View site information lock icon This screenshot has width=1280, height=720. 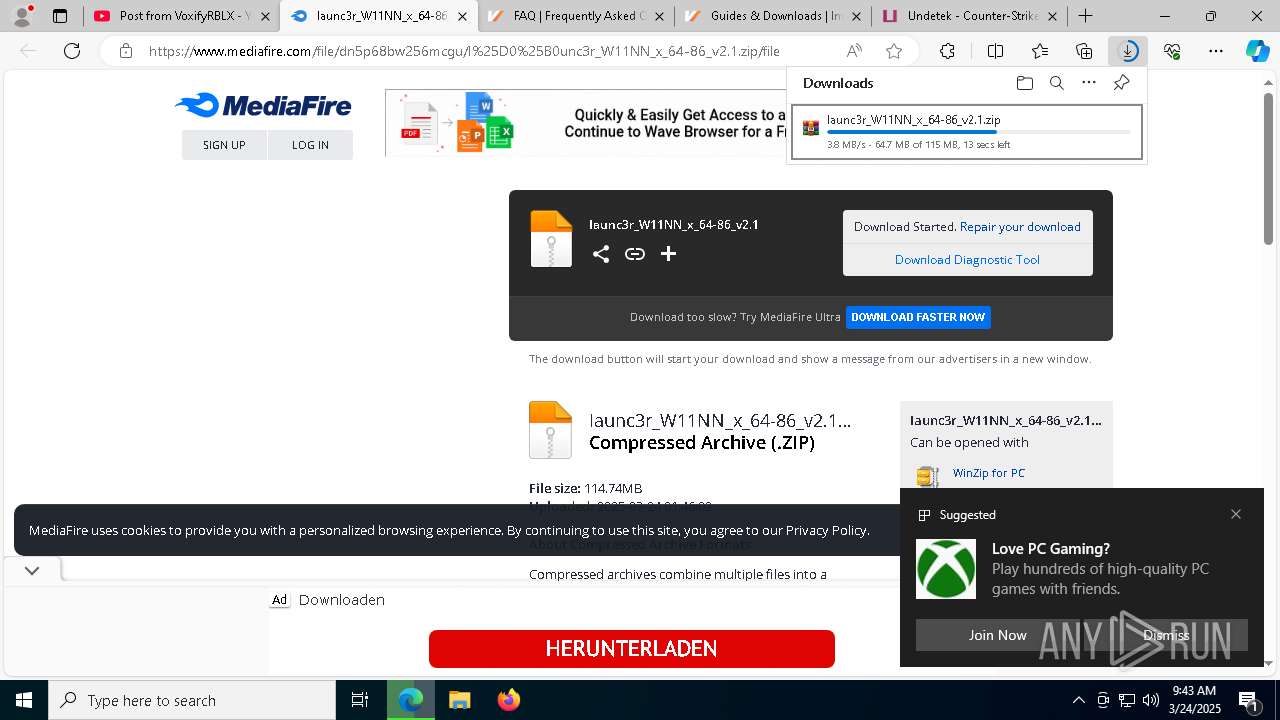point(125,51)
